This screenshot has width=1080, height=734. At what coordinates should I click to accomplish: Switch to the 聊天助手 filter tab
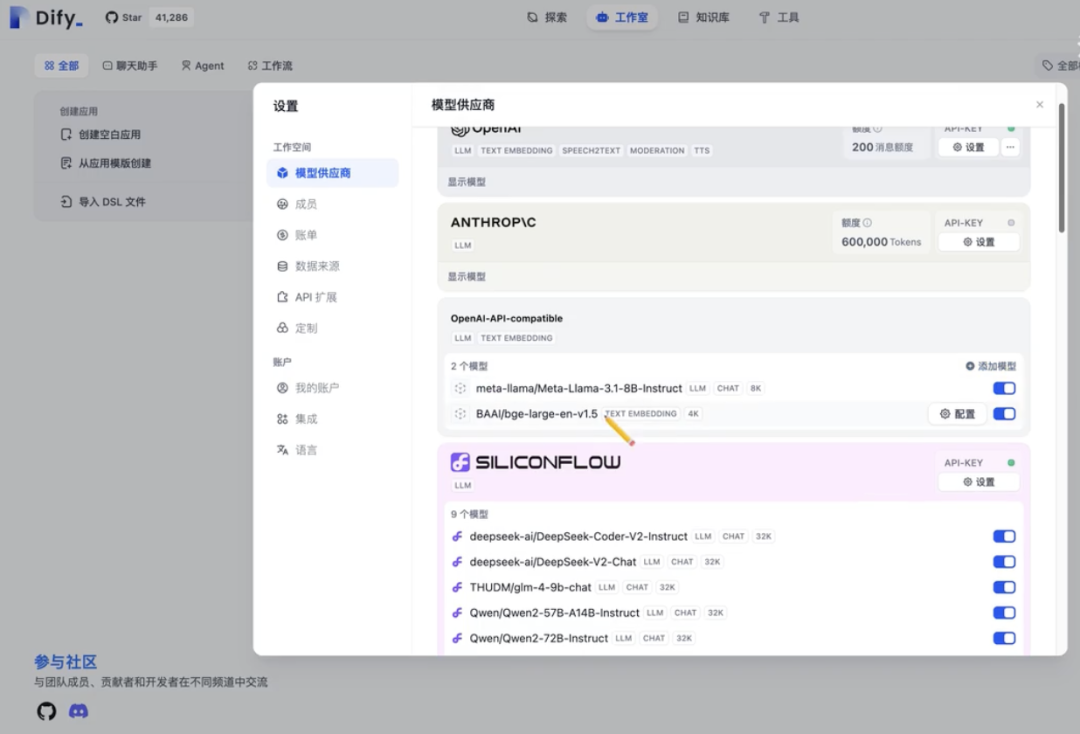(x=130, y=65)
